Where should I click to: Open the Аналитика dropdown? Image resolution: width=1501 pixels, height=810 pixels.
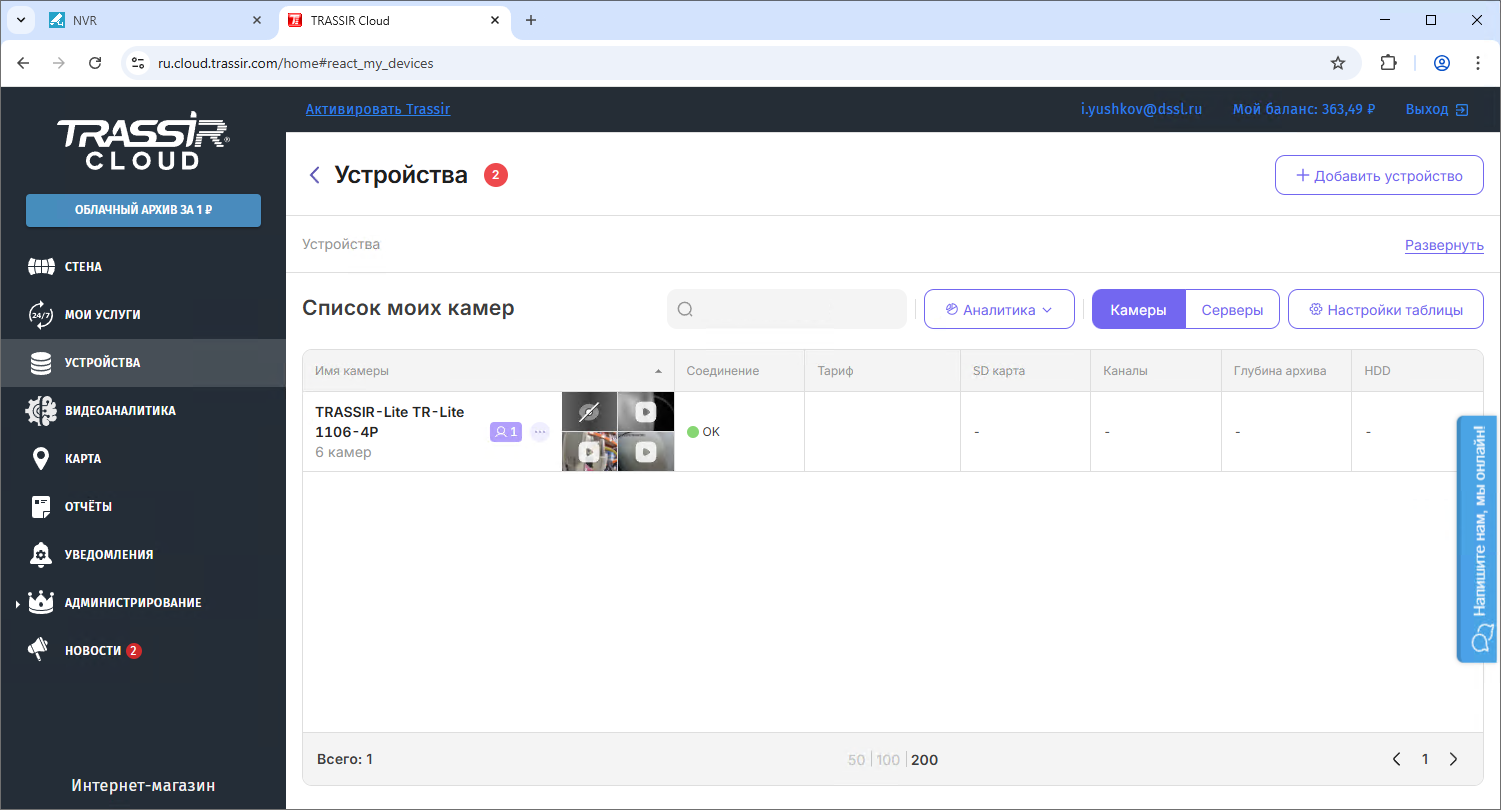pos(999,309)
